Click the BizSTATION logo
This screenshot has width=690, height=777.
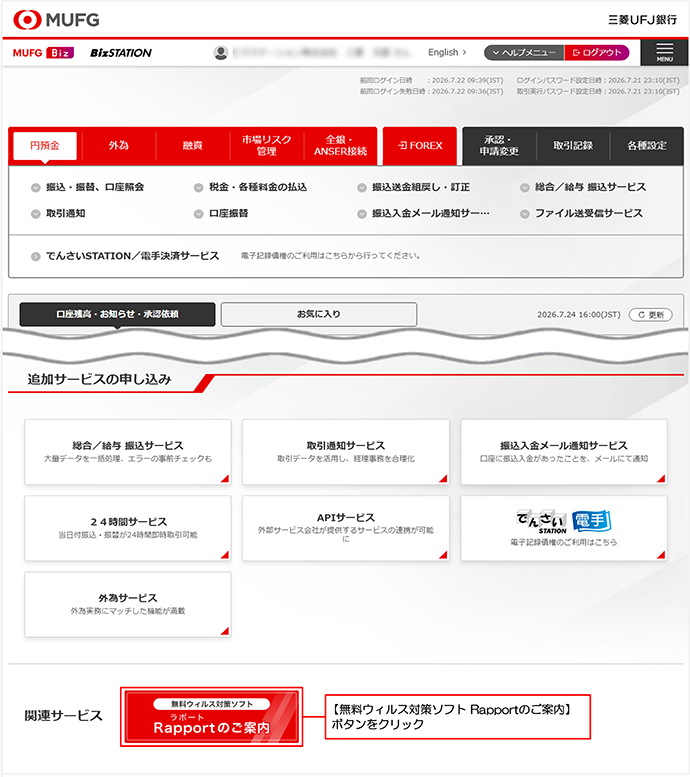[120, 53]
